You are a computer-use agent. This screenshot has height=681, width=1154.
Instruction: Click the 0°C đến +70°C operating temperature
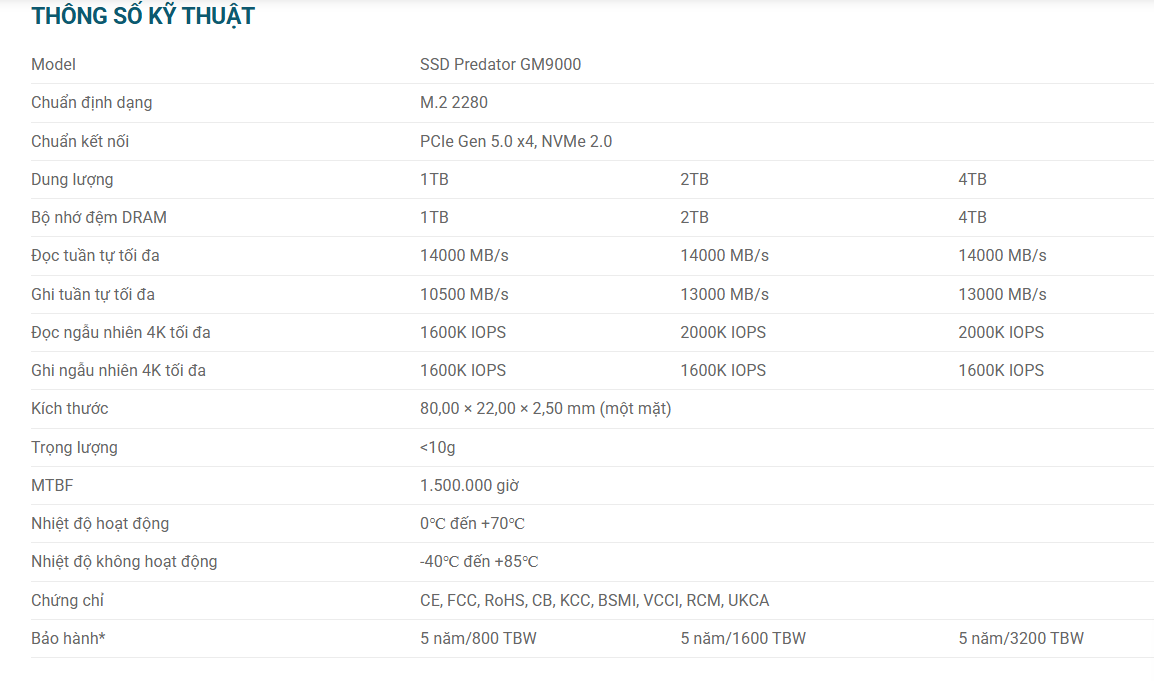[x=472, y=523]
